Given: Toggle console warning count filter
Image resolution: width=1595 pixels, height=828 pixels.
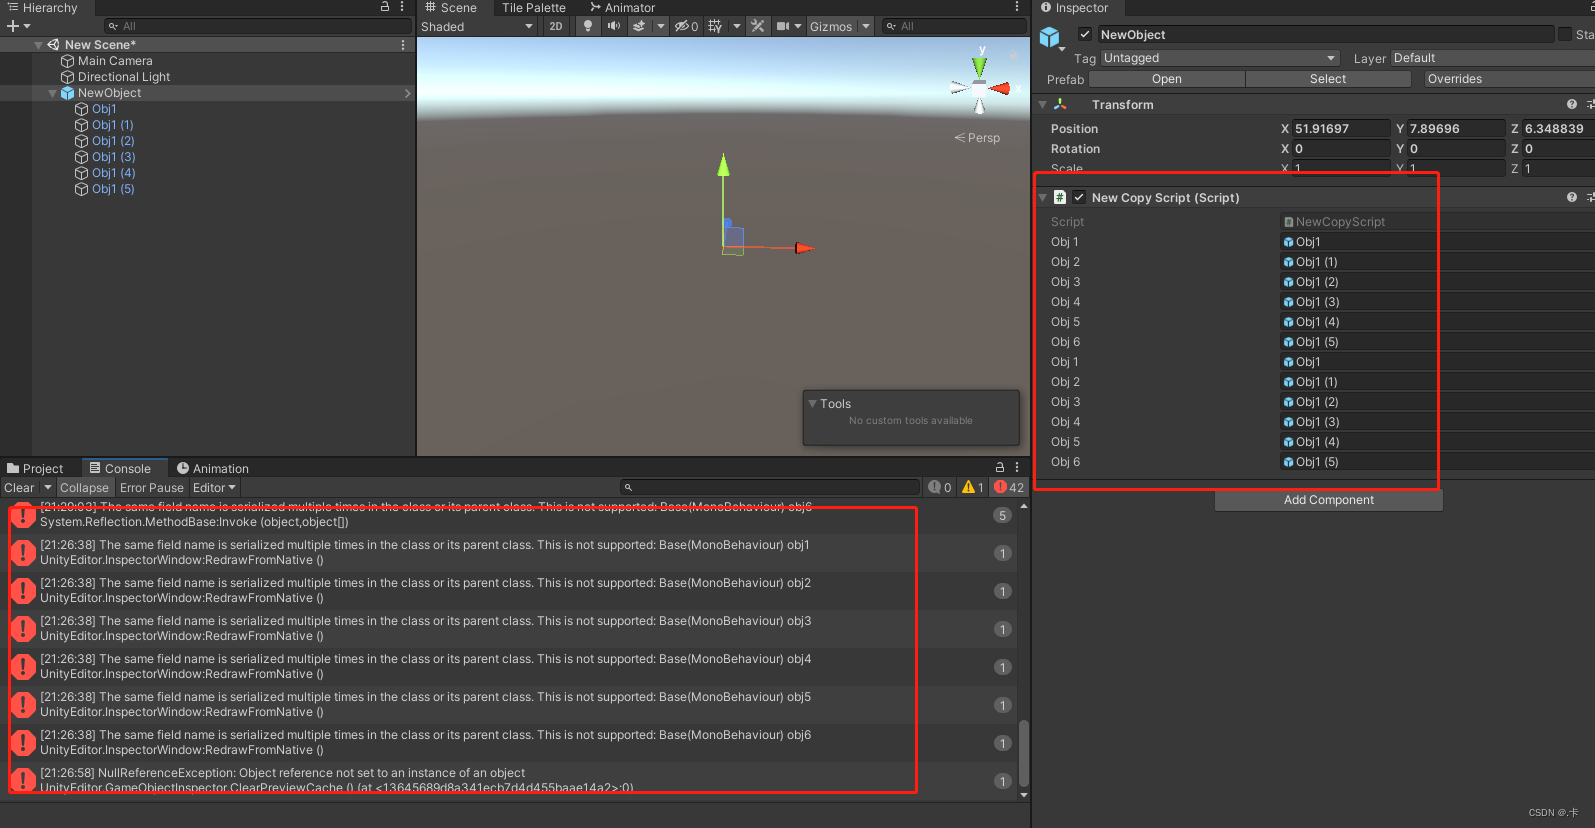Looking at the screenshot, I should coord(973,487).
